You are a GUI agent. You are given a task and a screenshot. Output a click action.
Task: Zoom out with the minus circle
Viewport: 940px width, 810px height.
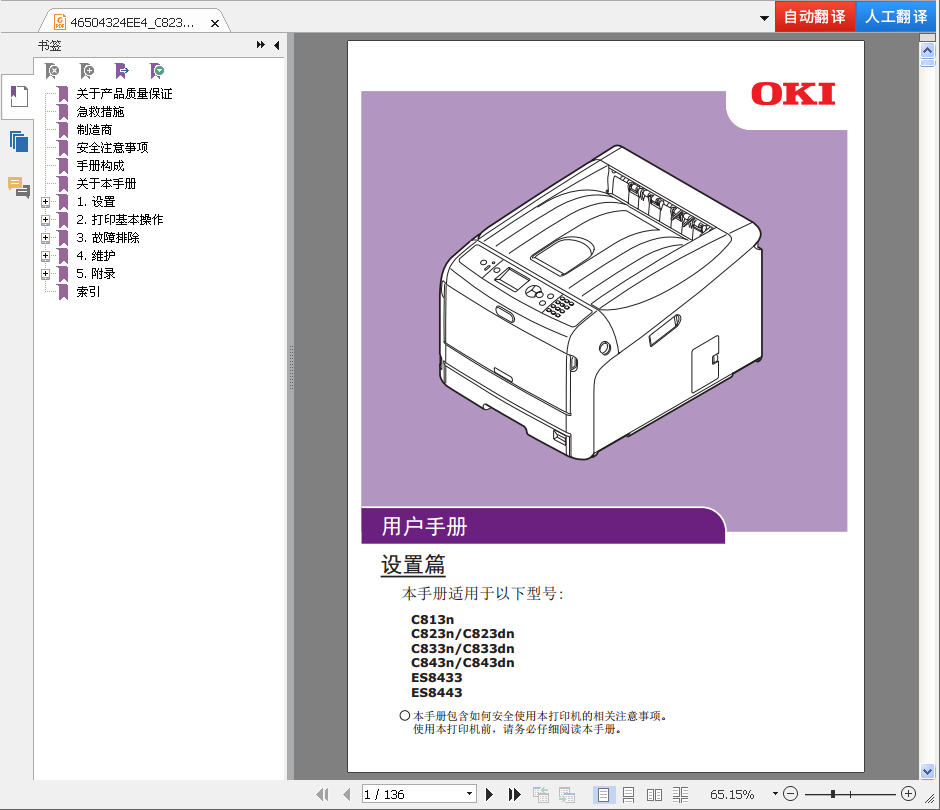[791, 794]
